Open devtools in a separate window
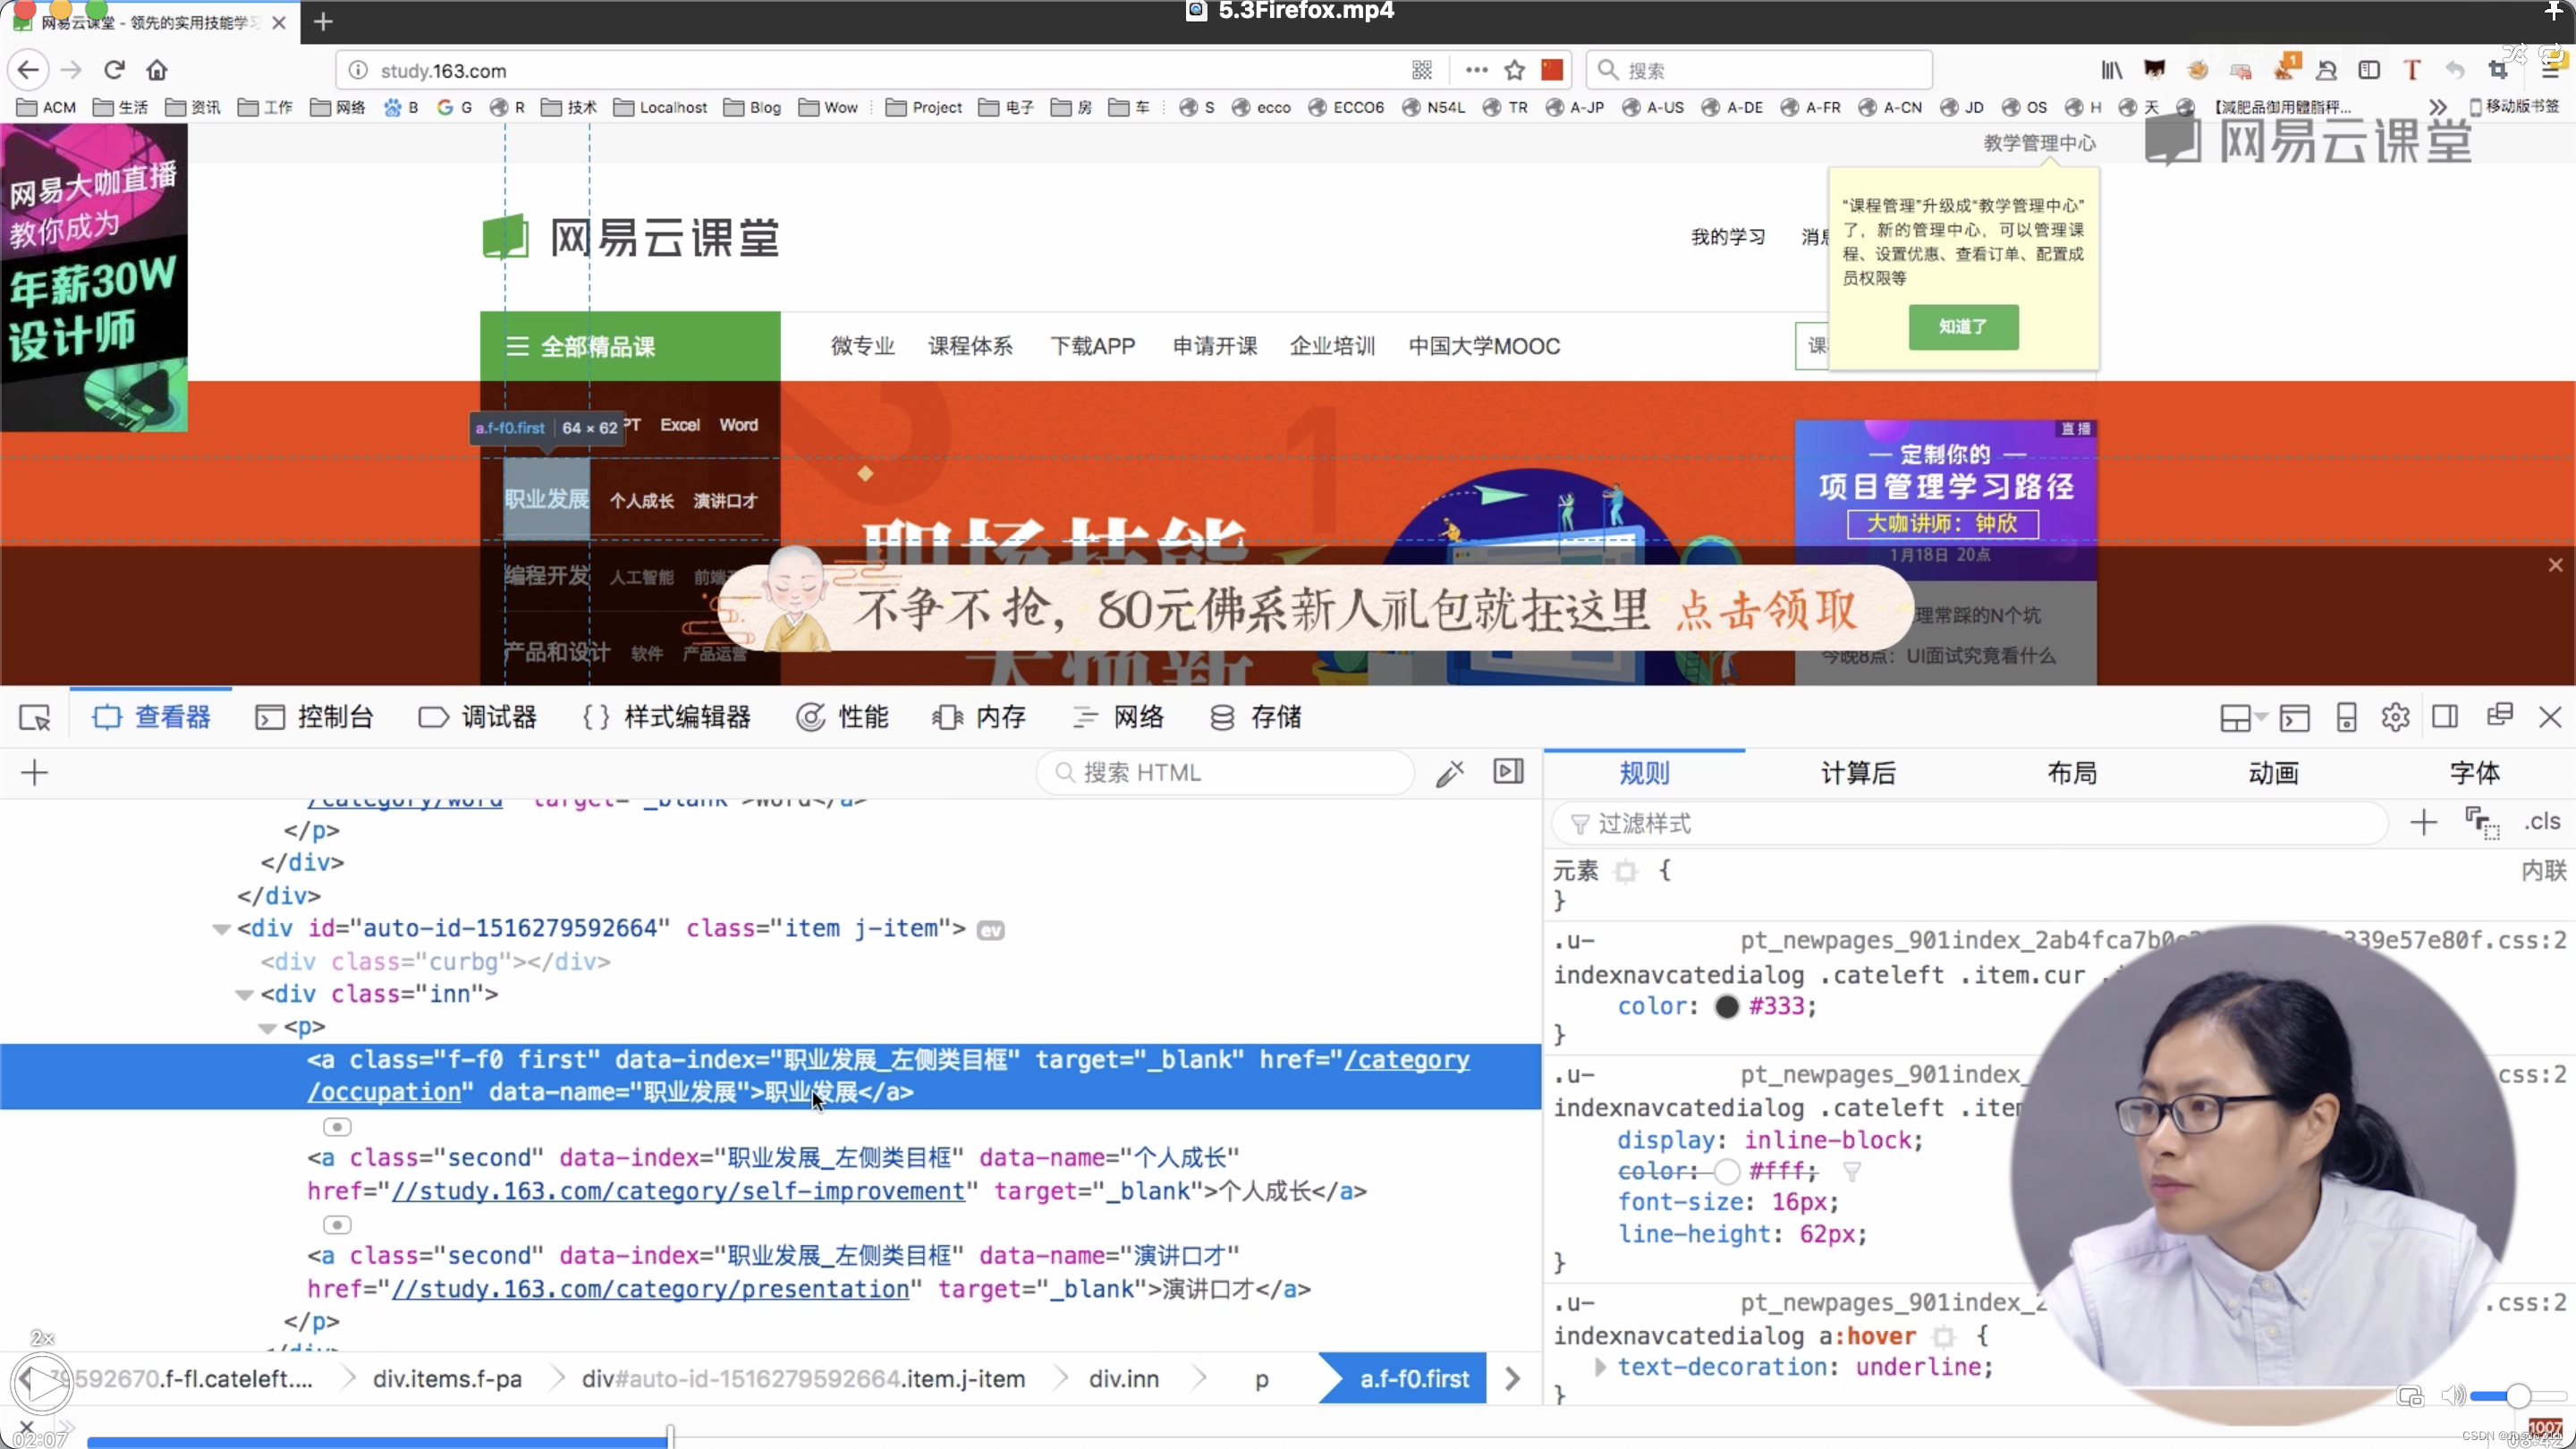 (x=2499, y=715)
